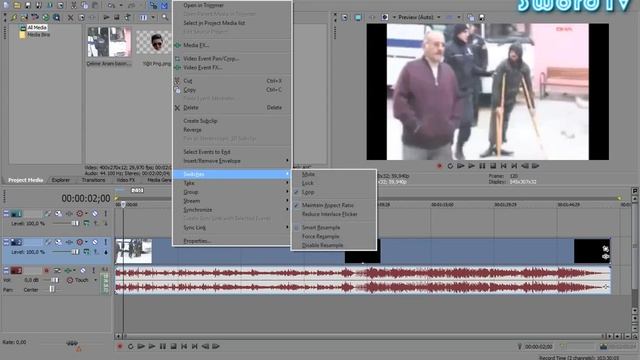Toggle Mute on audio track 3

pyautogui.click(x=83, y=271)
